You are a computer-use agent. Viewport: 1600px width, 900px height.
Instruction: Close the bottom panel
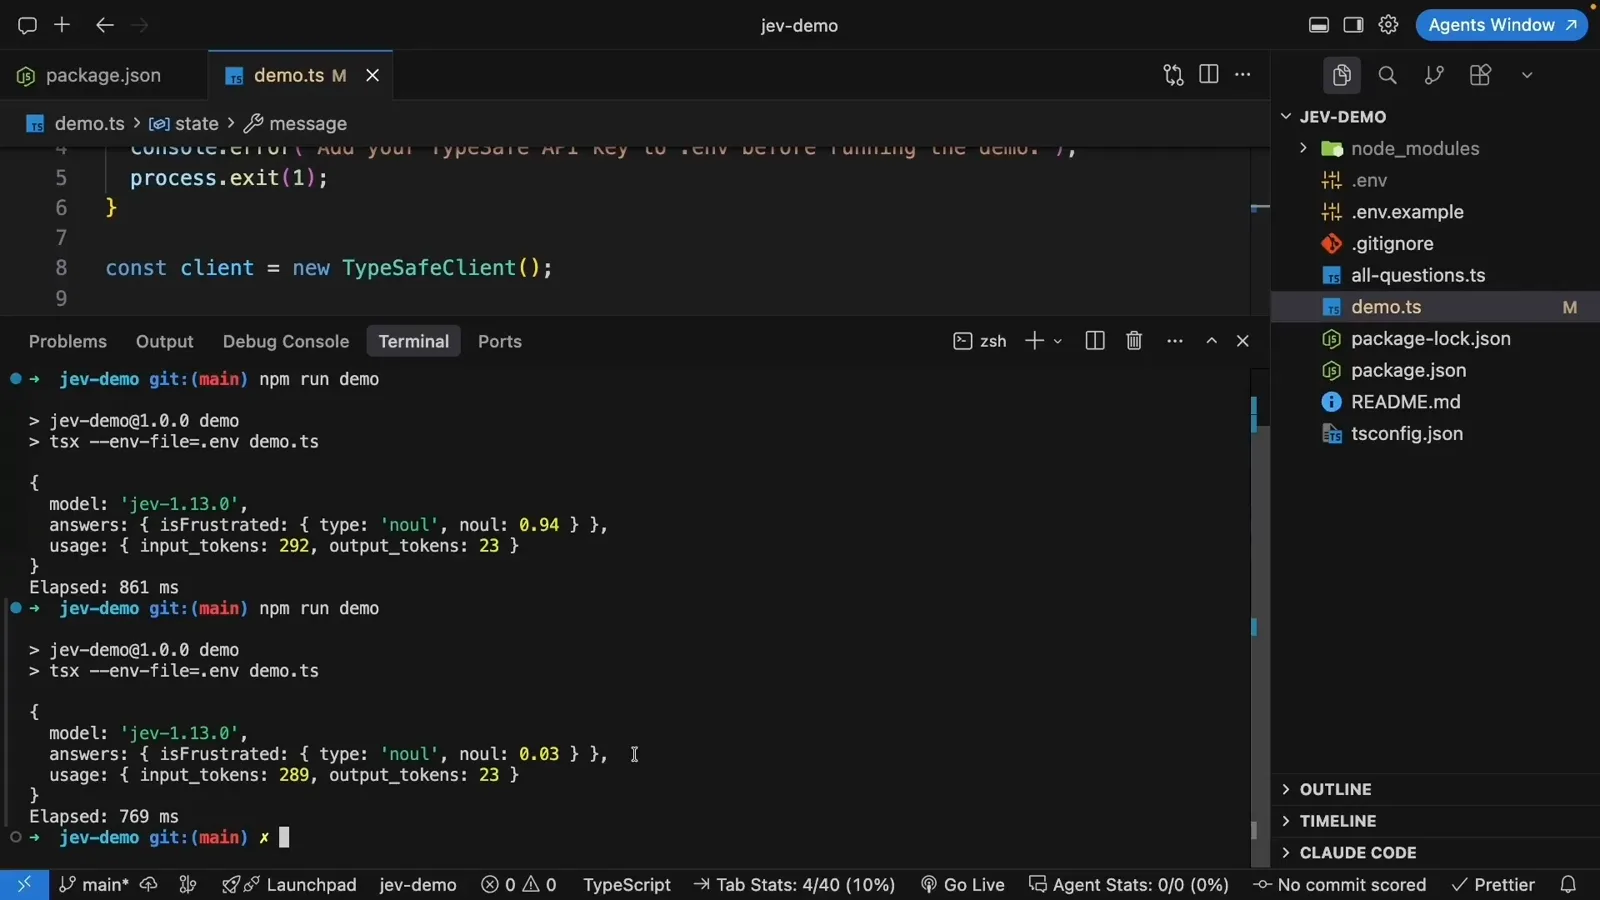point(1243,341)
